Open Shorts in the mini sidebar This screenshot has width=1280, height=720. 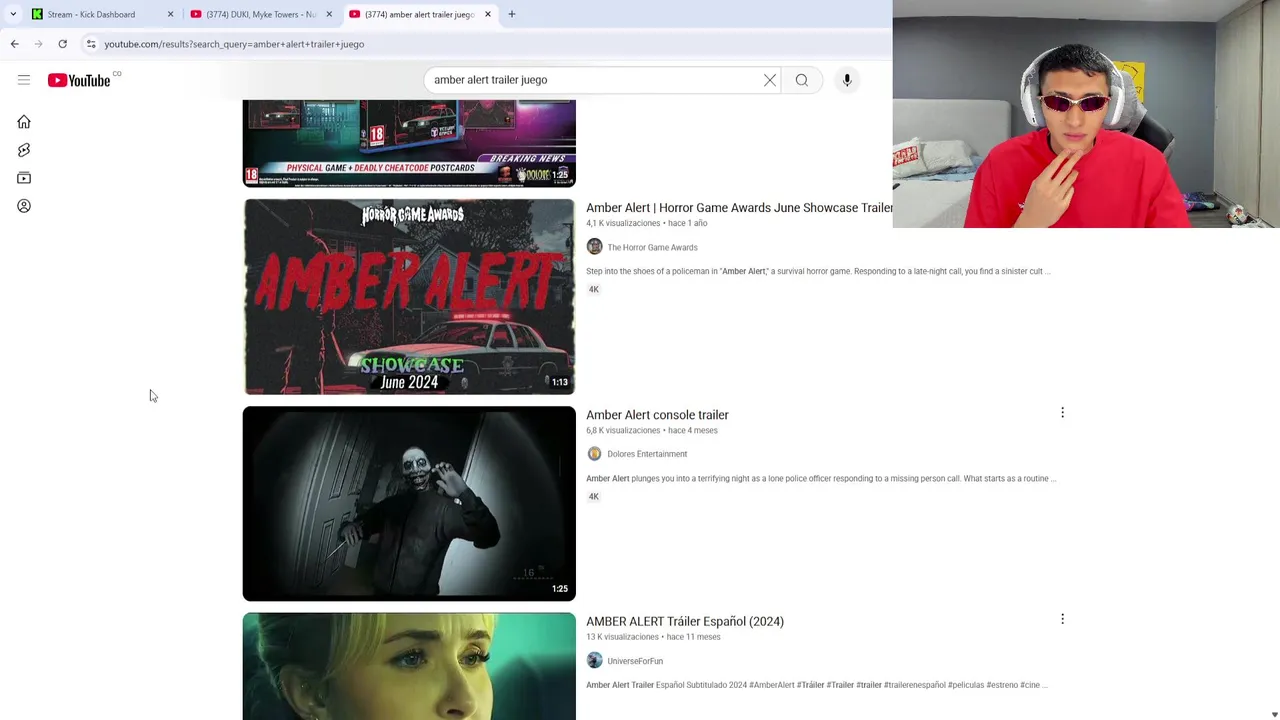tap(24, 150)
